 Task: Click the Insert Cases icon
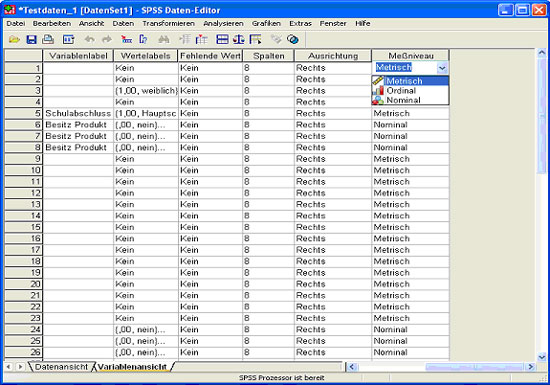tap(185, 39)
